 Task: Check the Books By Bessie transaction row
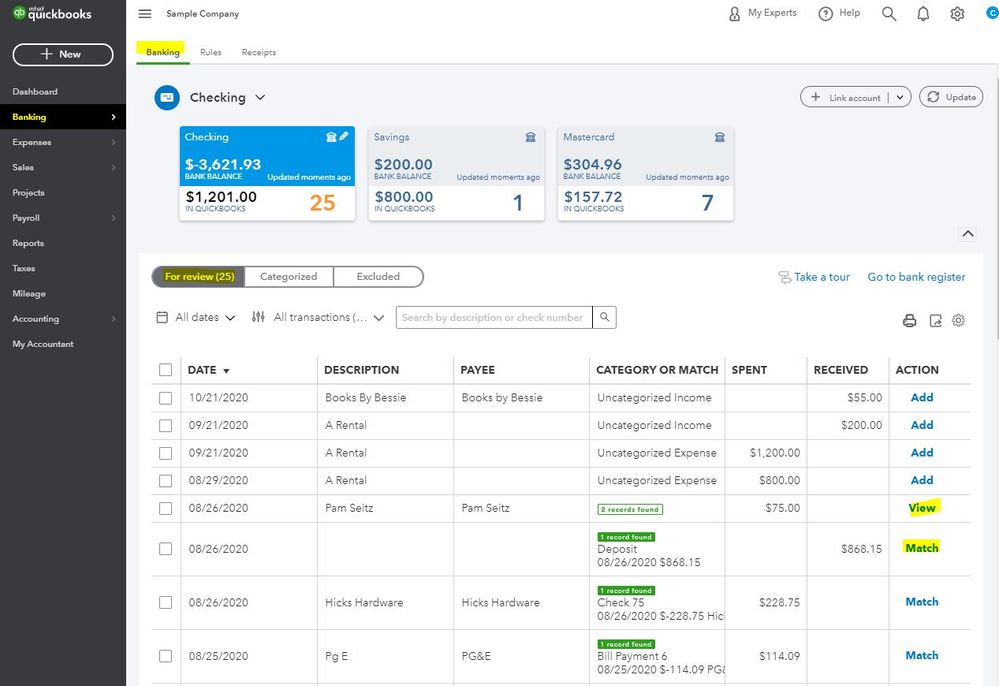pos(166,397)
